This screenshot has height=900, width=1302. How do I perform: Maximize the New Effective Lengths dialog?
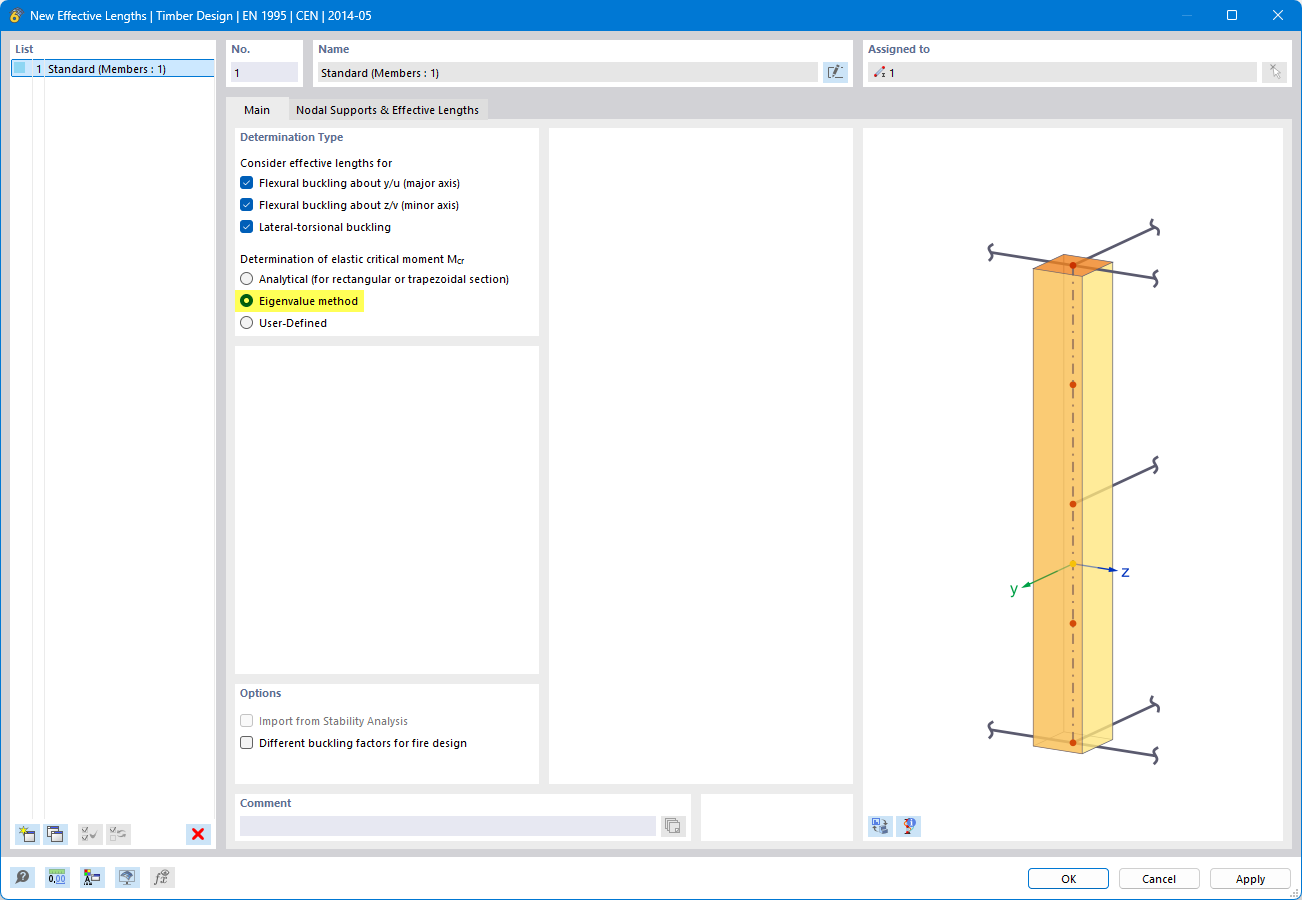tap(1232, 15)
